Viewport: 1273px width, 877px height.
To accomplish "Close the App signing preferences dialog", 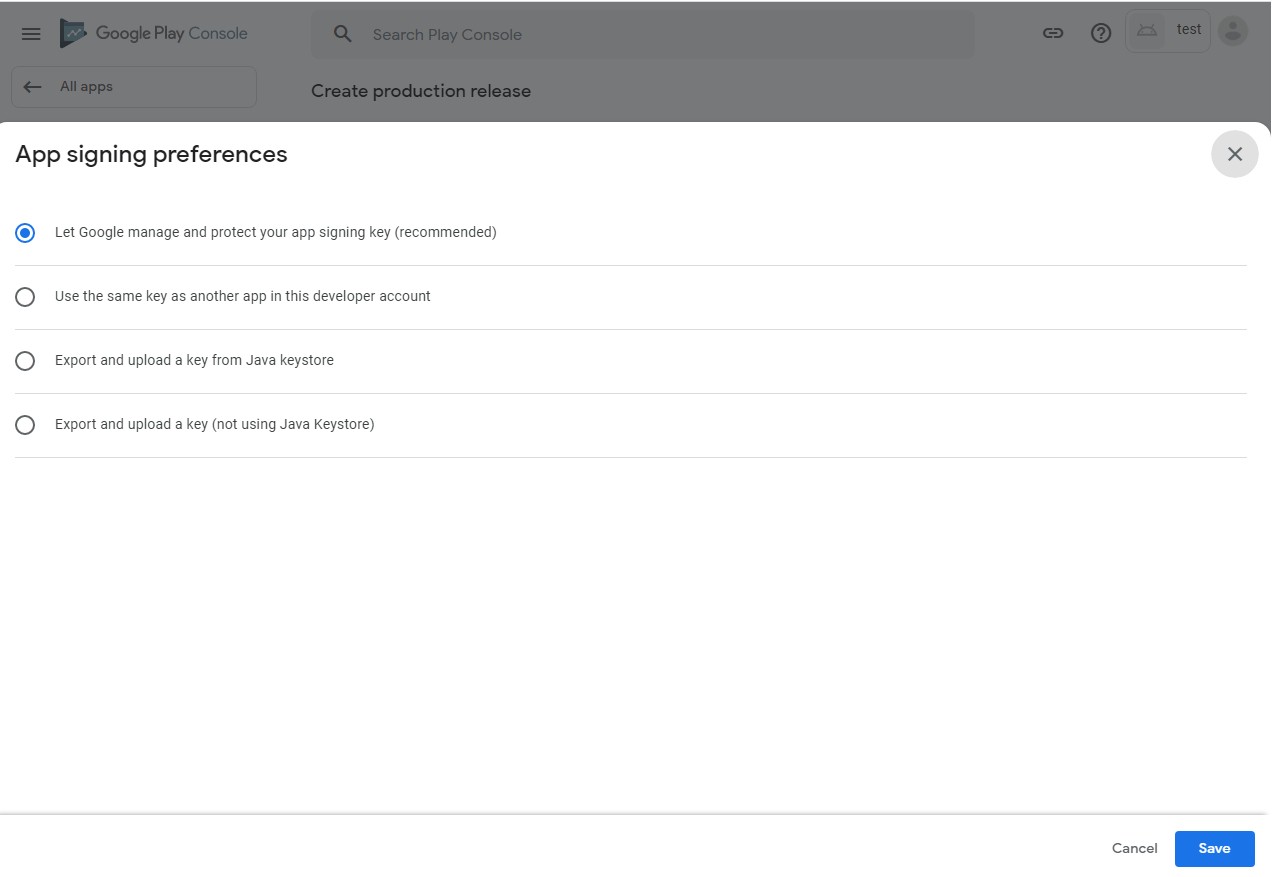I will pos(1235,154).
